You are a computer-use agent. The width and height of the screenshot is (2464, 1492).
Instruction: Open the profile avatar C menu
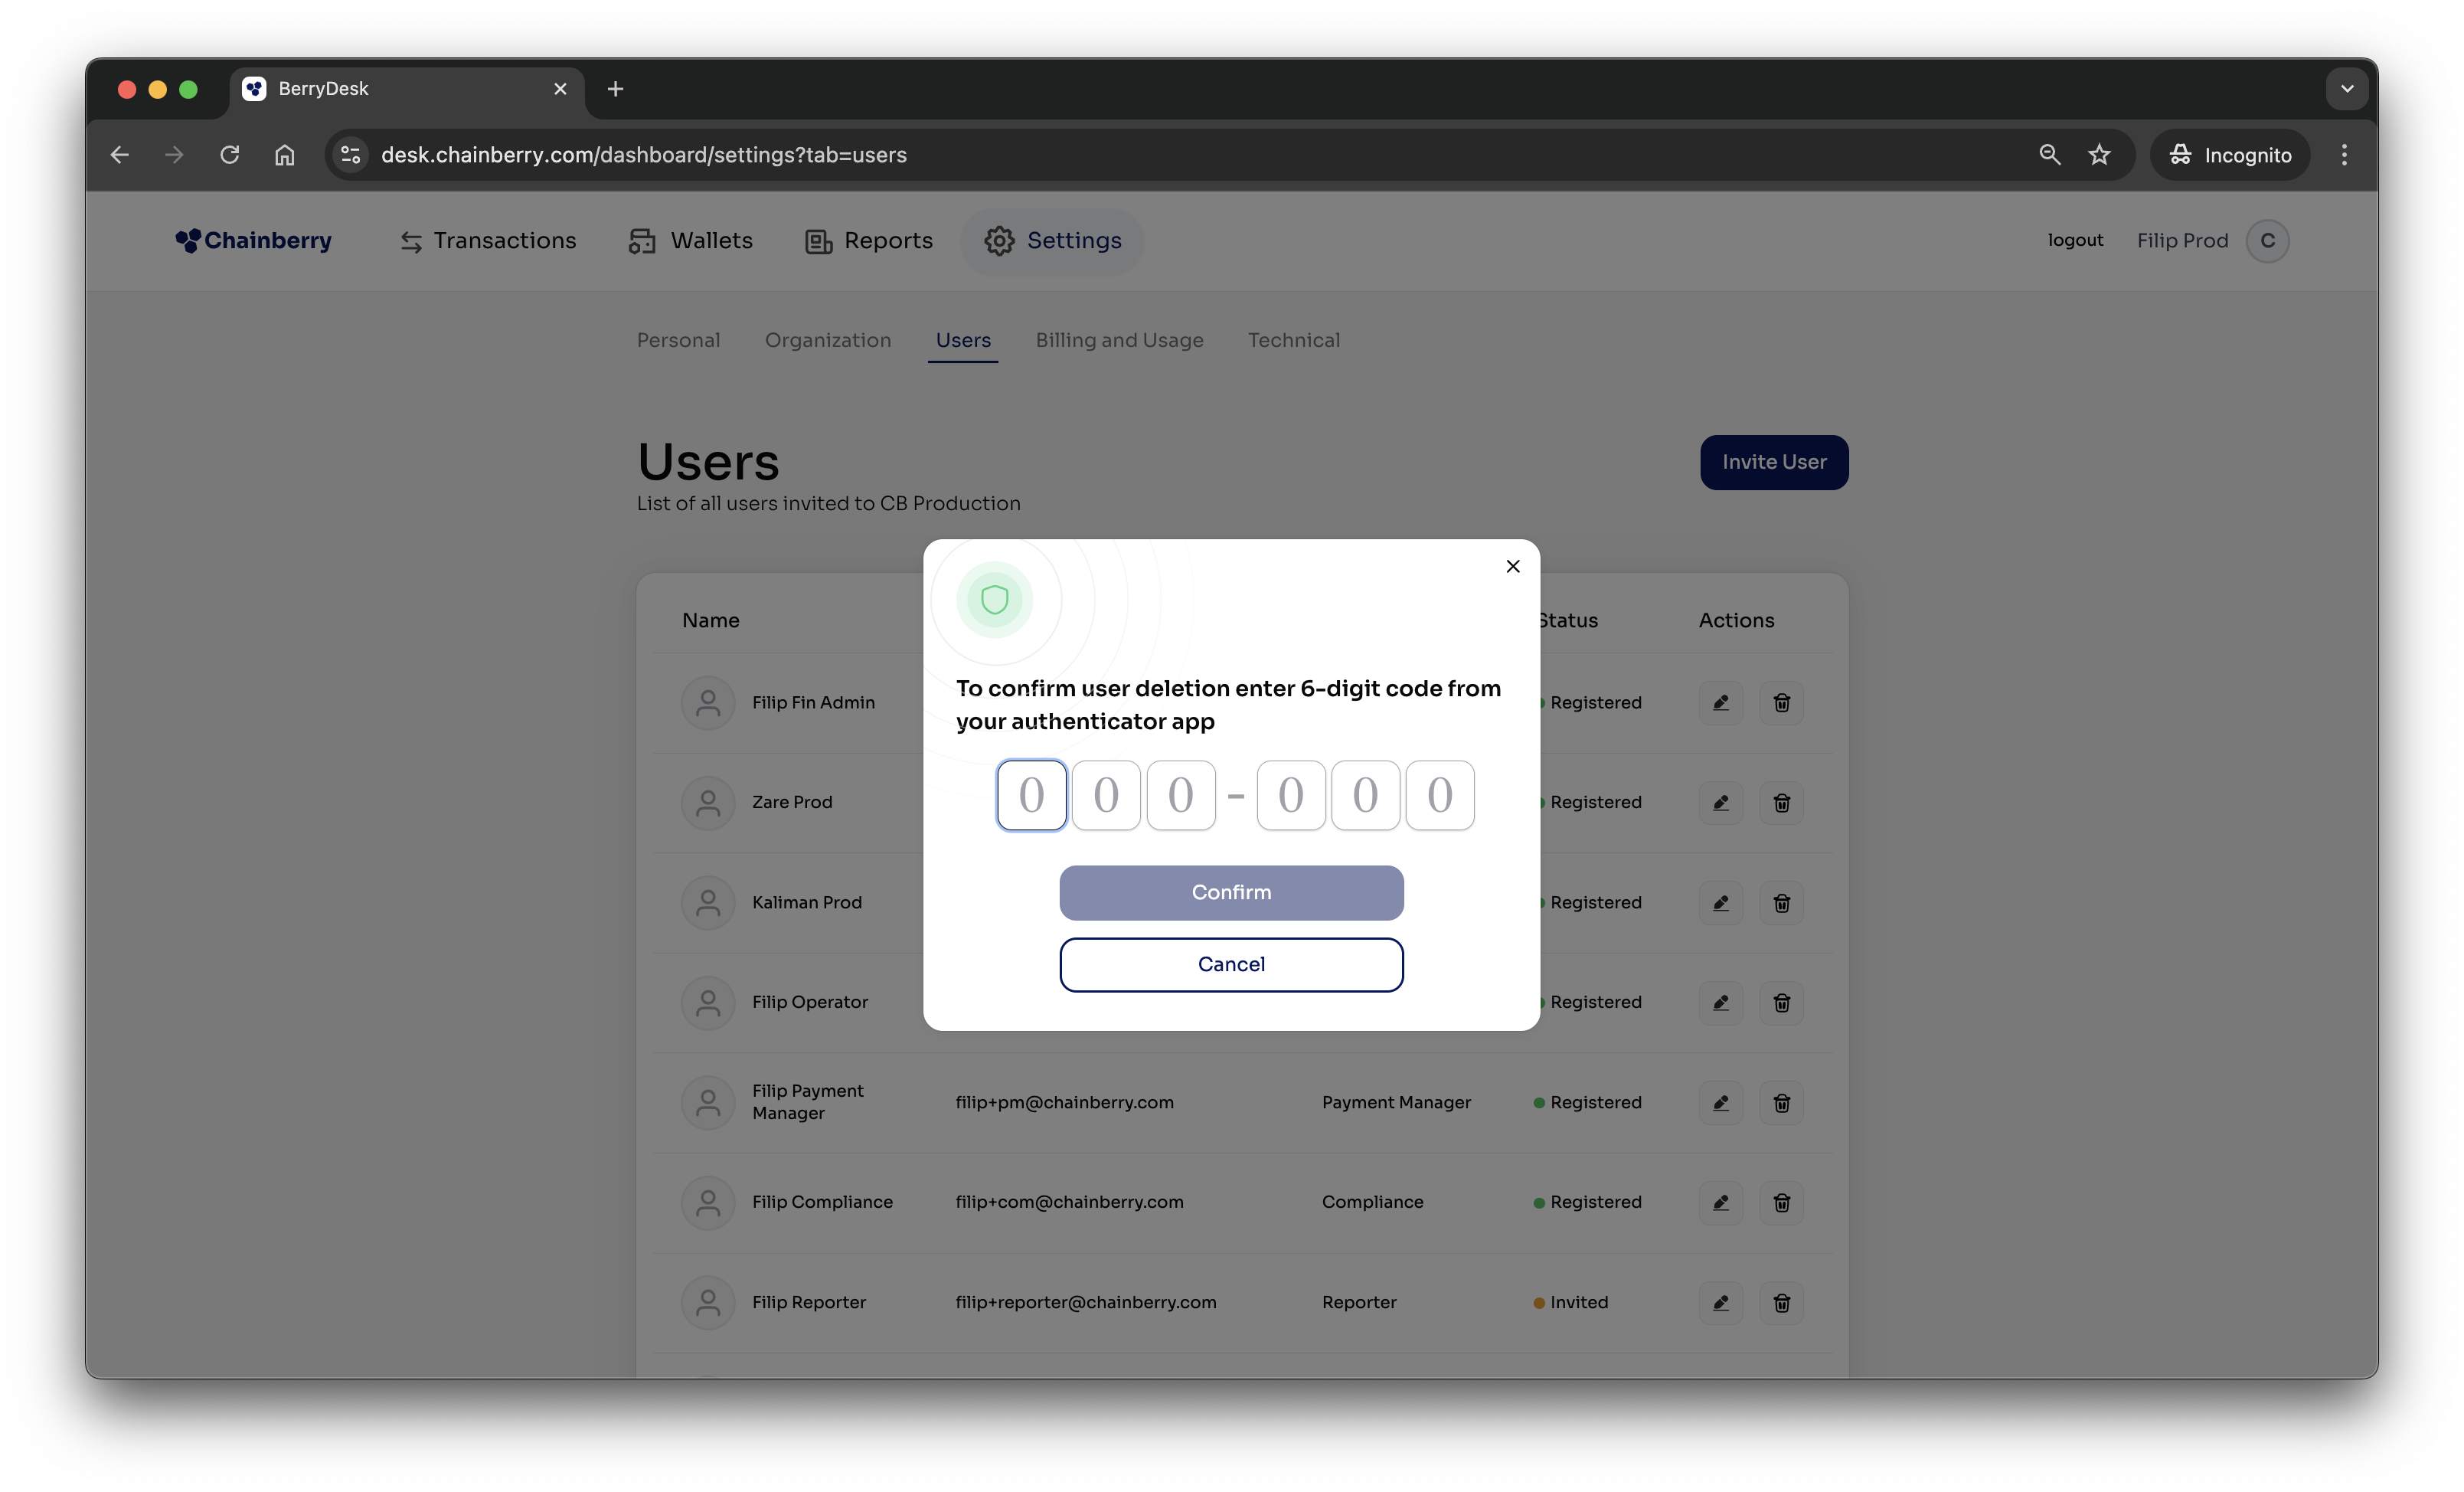pyautogui.click(x=2267, y=241)
